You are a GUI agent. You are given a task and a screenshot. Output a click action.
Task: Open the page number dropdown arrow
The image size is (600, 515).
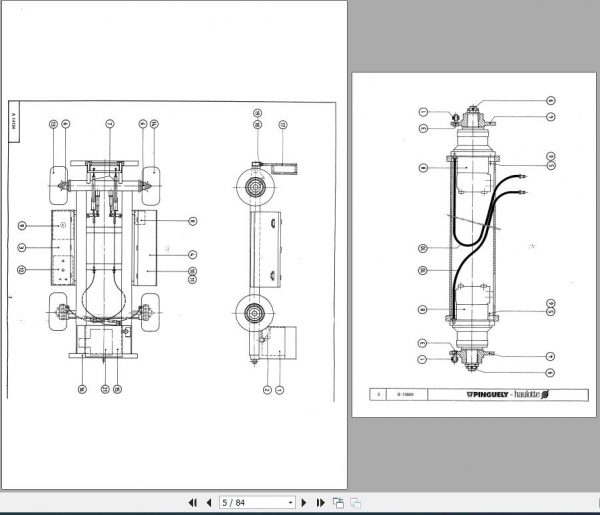pos(290,502)
